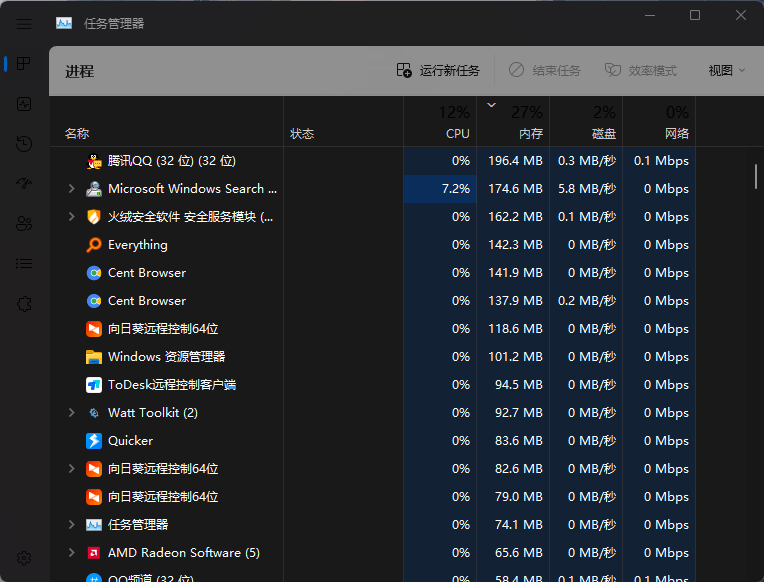Sort by CPU column header

440,122
